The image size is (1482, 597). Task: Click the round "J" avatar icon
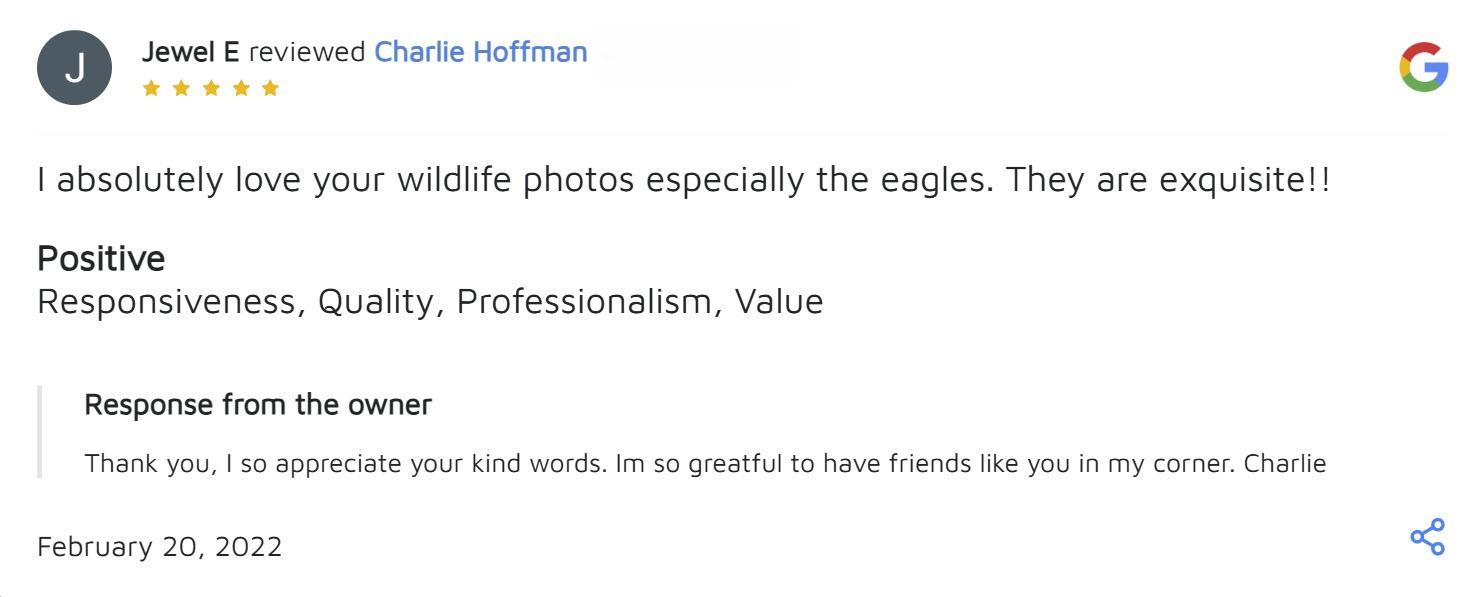click(x=74, y=68)
